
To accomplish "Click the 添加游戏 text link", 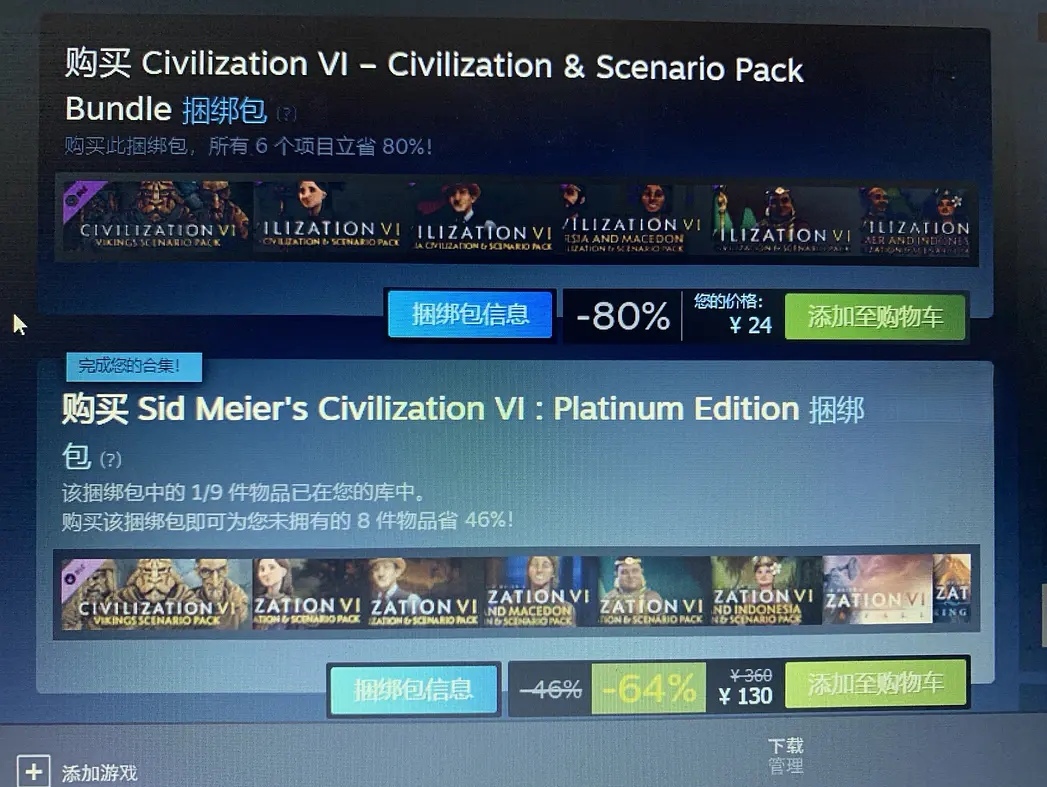I will click(99, 773).
